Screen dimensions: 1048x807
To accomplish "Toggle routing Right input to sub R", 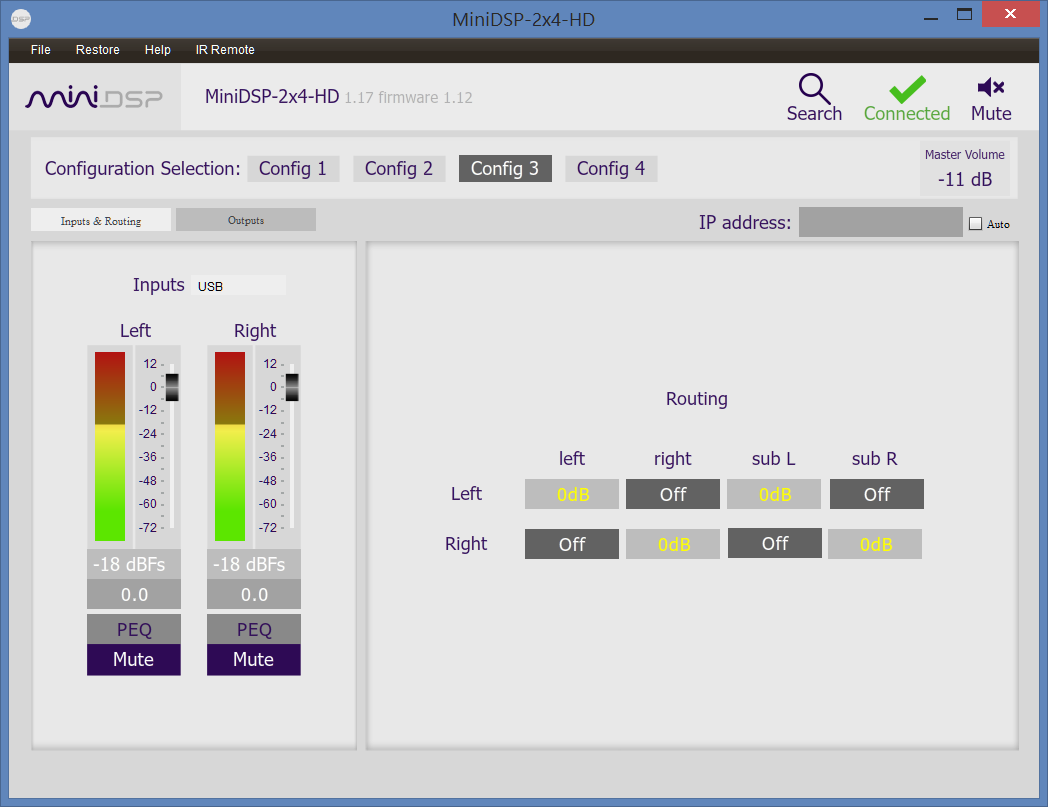I will (x=875, y=544).
